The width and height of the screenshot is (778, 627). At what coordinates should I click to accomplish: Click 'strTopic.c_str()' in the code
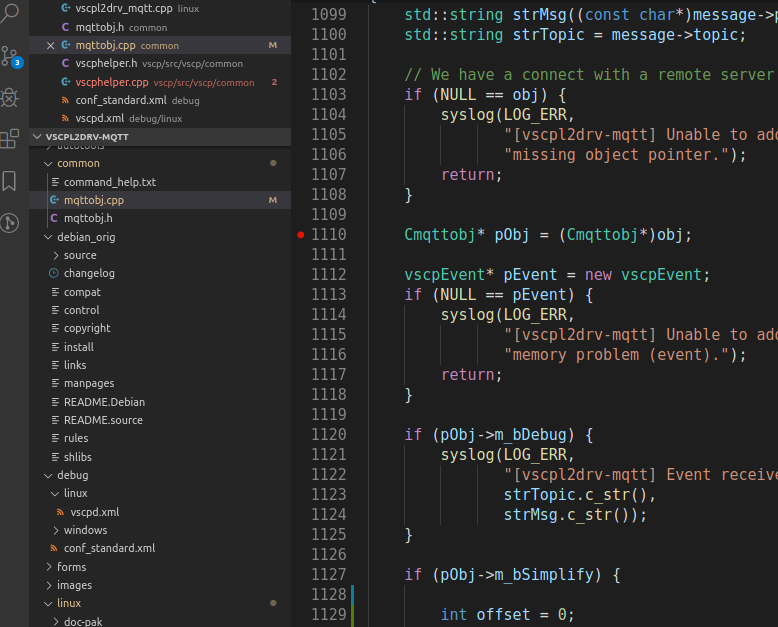pyautogui.click(x=575, y=495)
